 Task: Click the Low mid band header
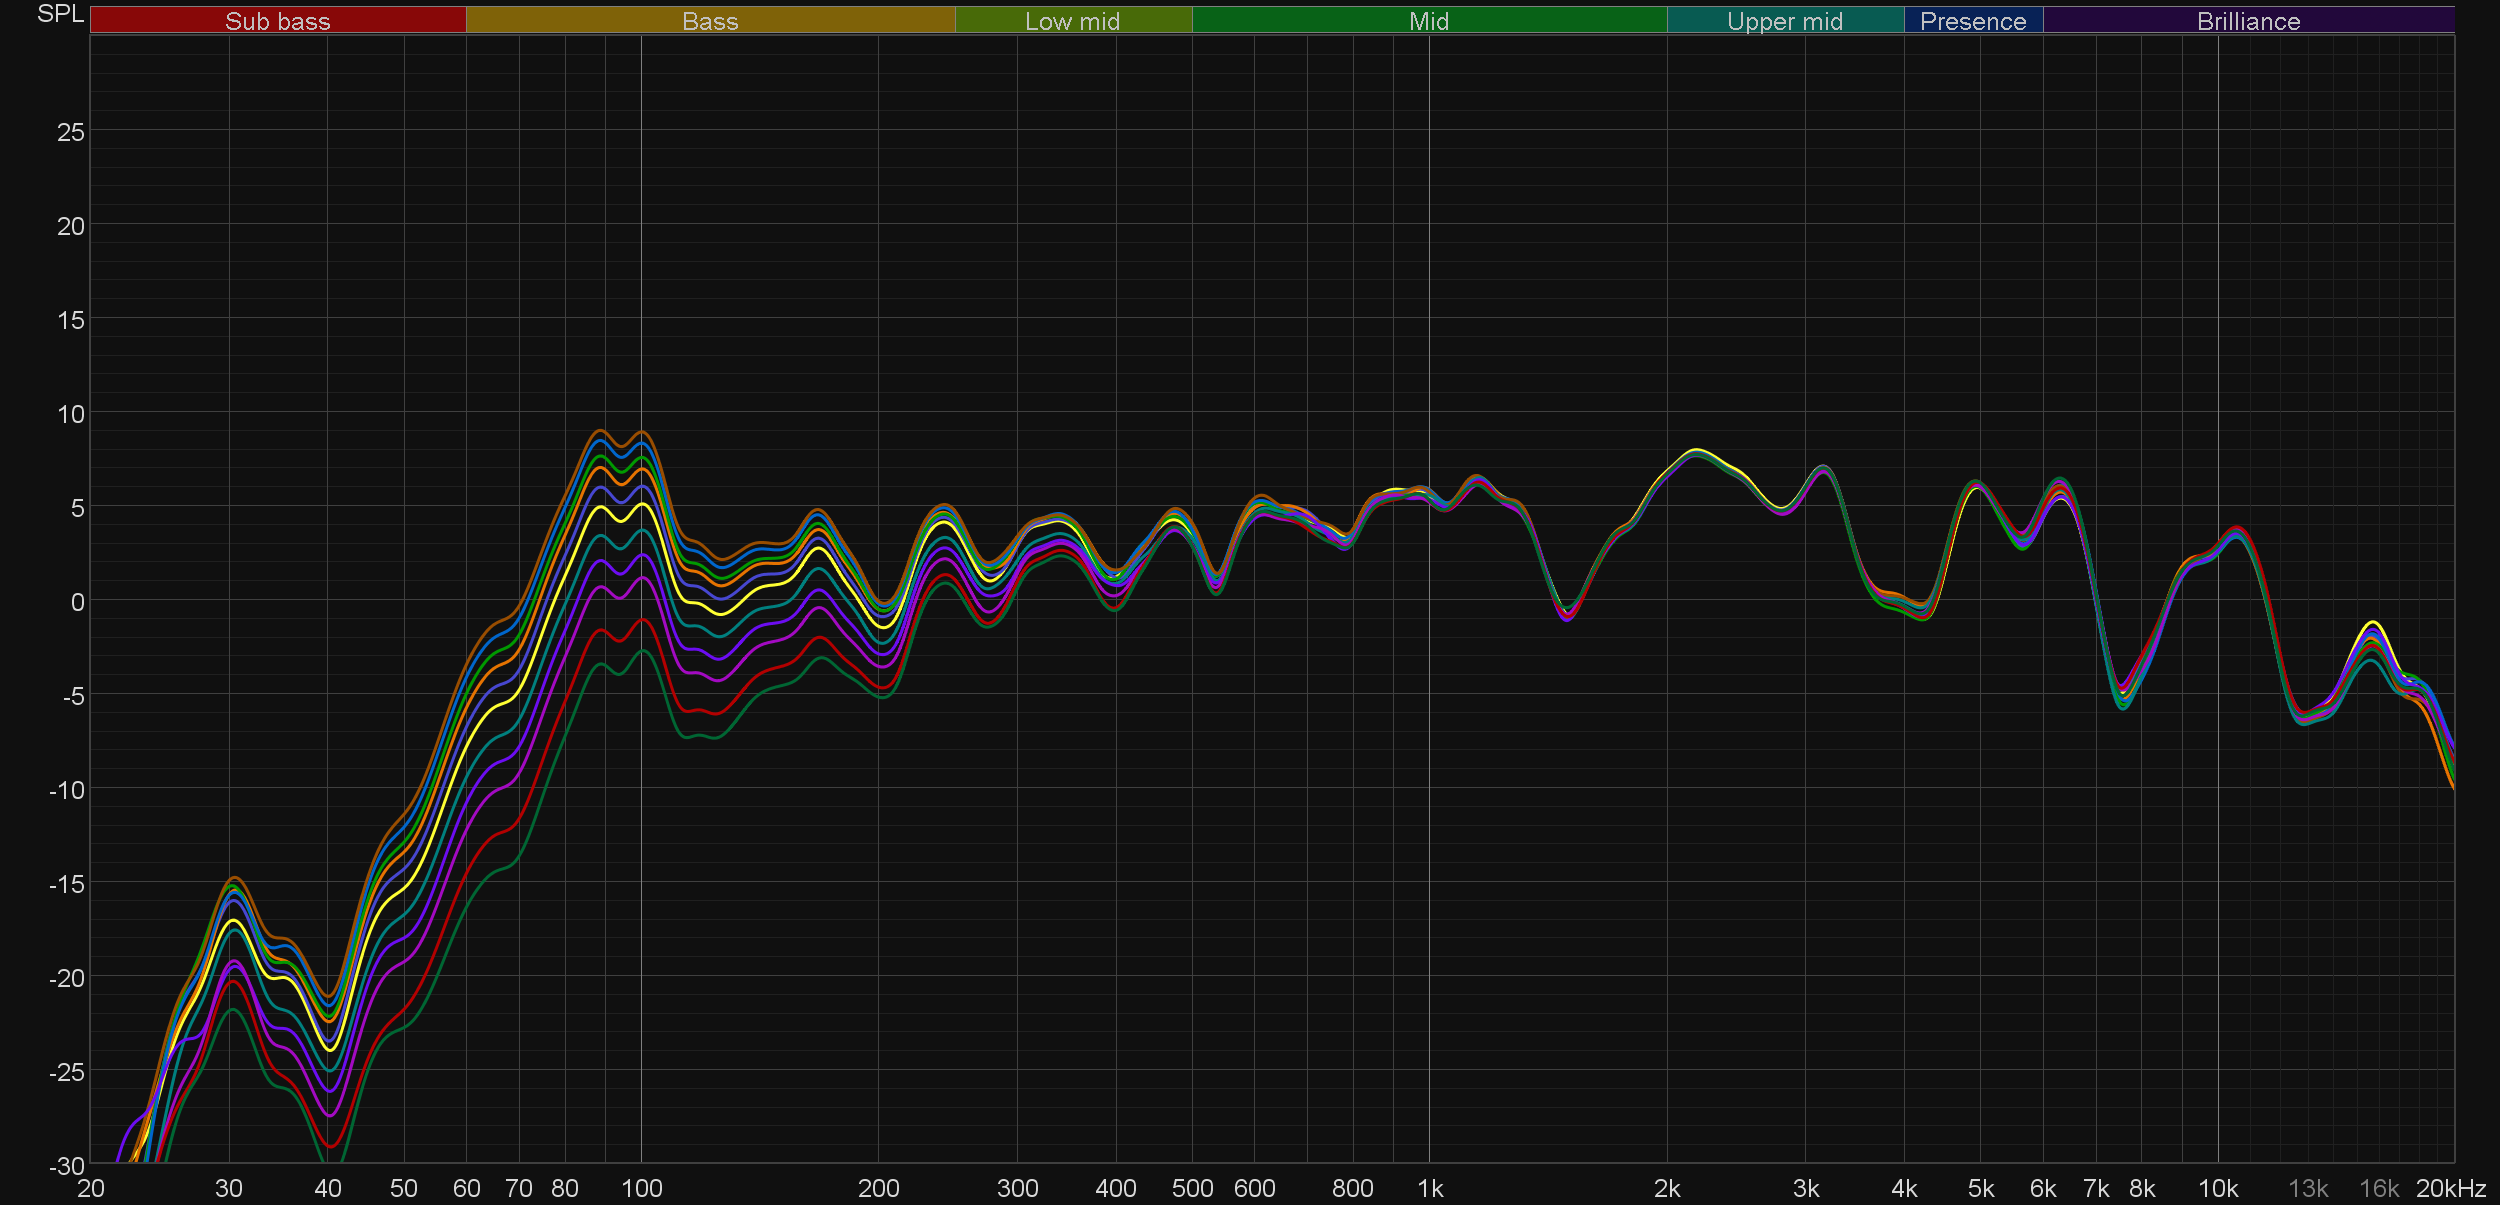pos(1072,21)
